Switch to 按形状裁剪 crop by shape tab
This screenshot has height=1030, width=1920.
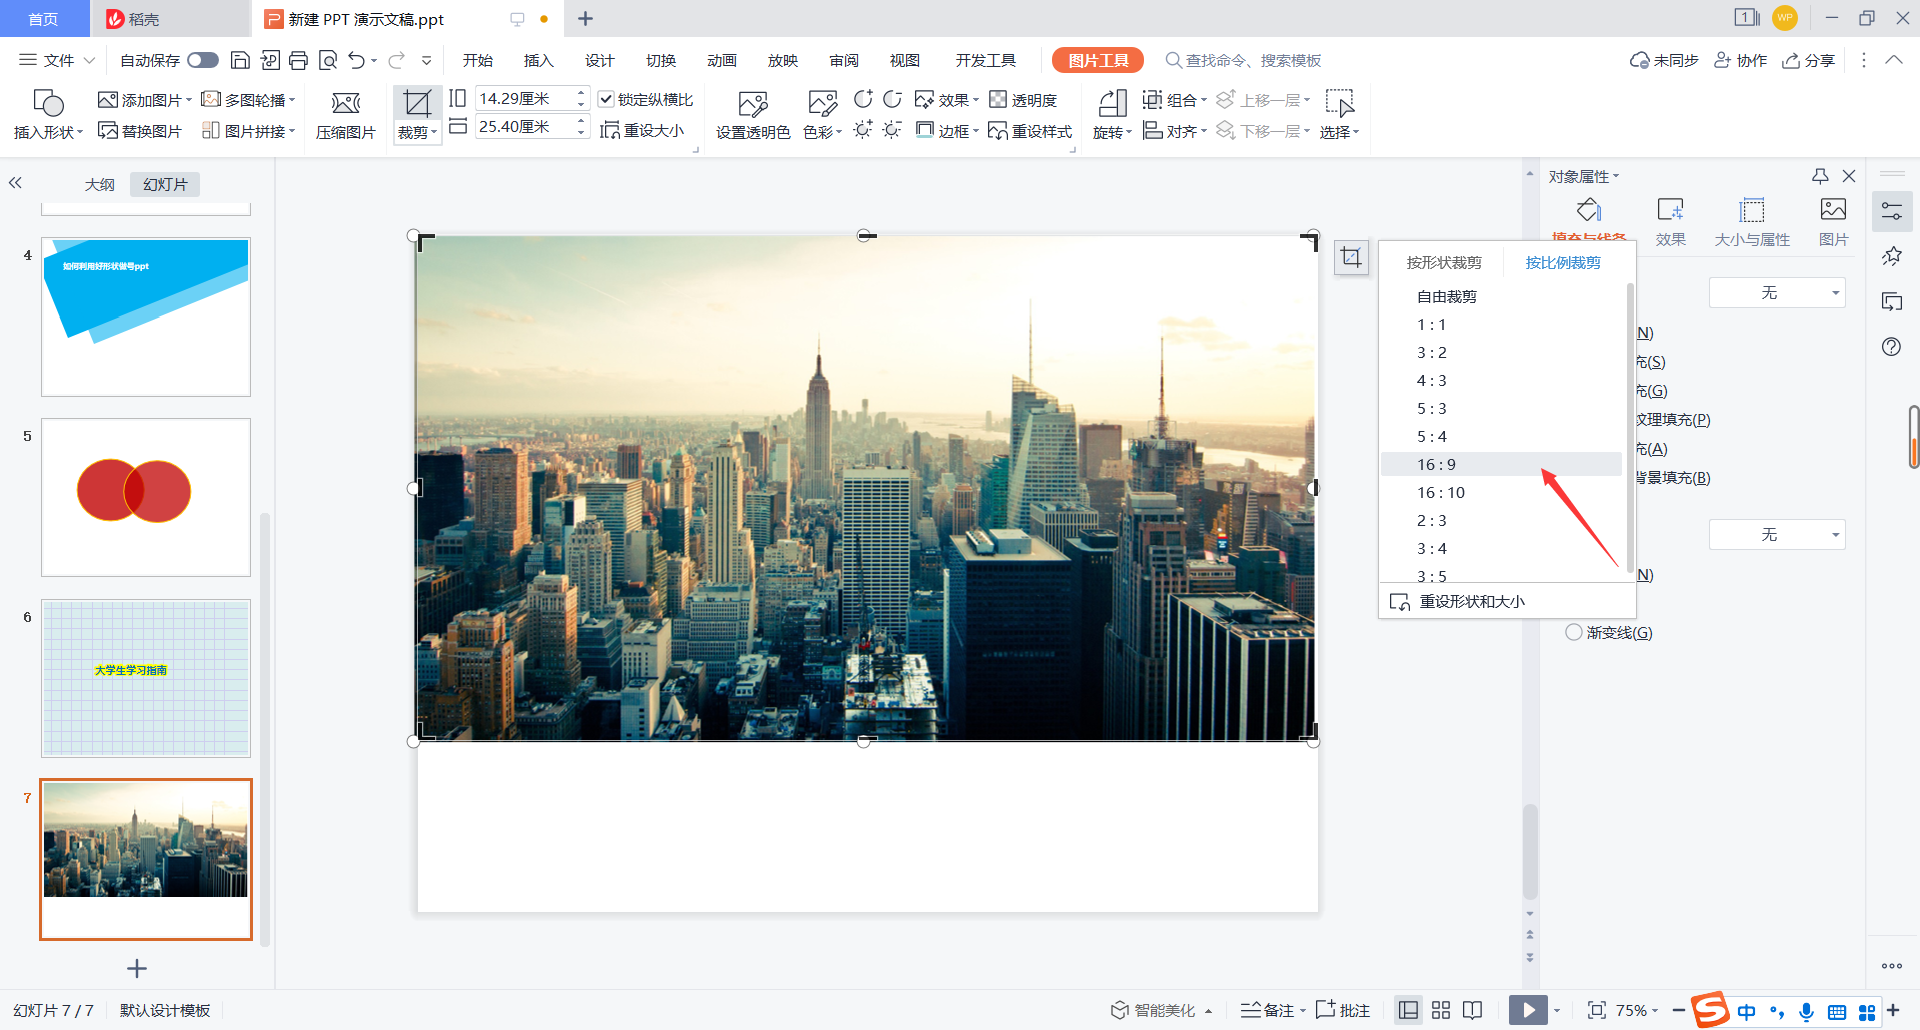[1444, 262]
